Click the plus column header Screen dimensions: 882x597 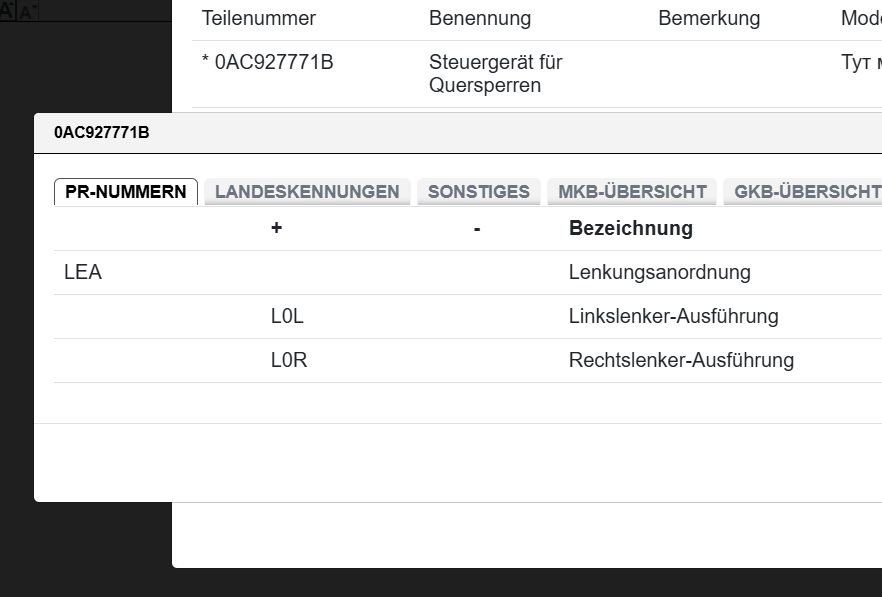tap(276, 228)
